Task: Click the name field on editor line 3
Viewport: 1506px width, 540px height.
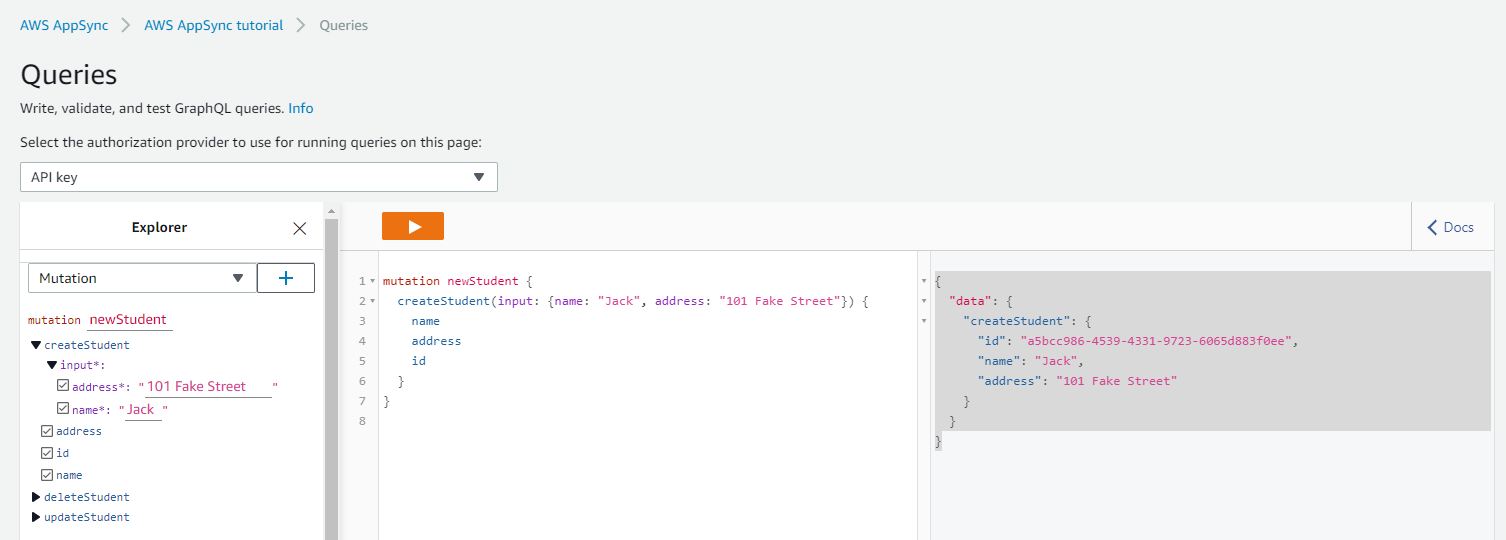Action: [425, 321]
